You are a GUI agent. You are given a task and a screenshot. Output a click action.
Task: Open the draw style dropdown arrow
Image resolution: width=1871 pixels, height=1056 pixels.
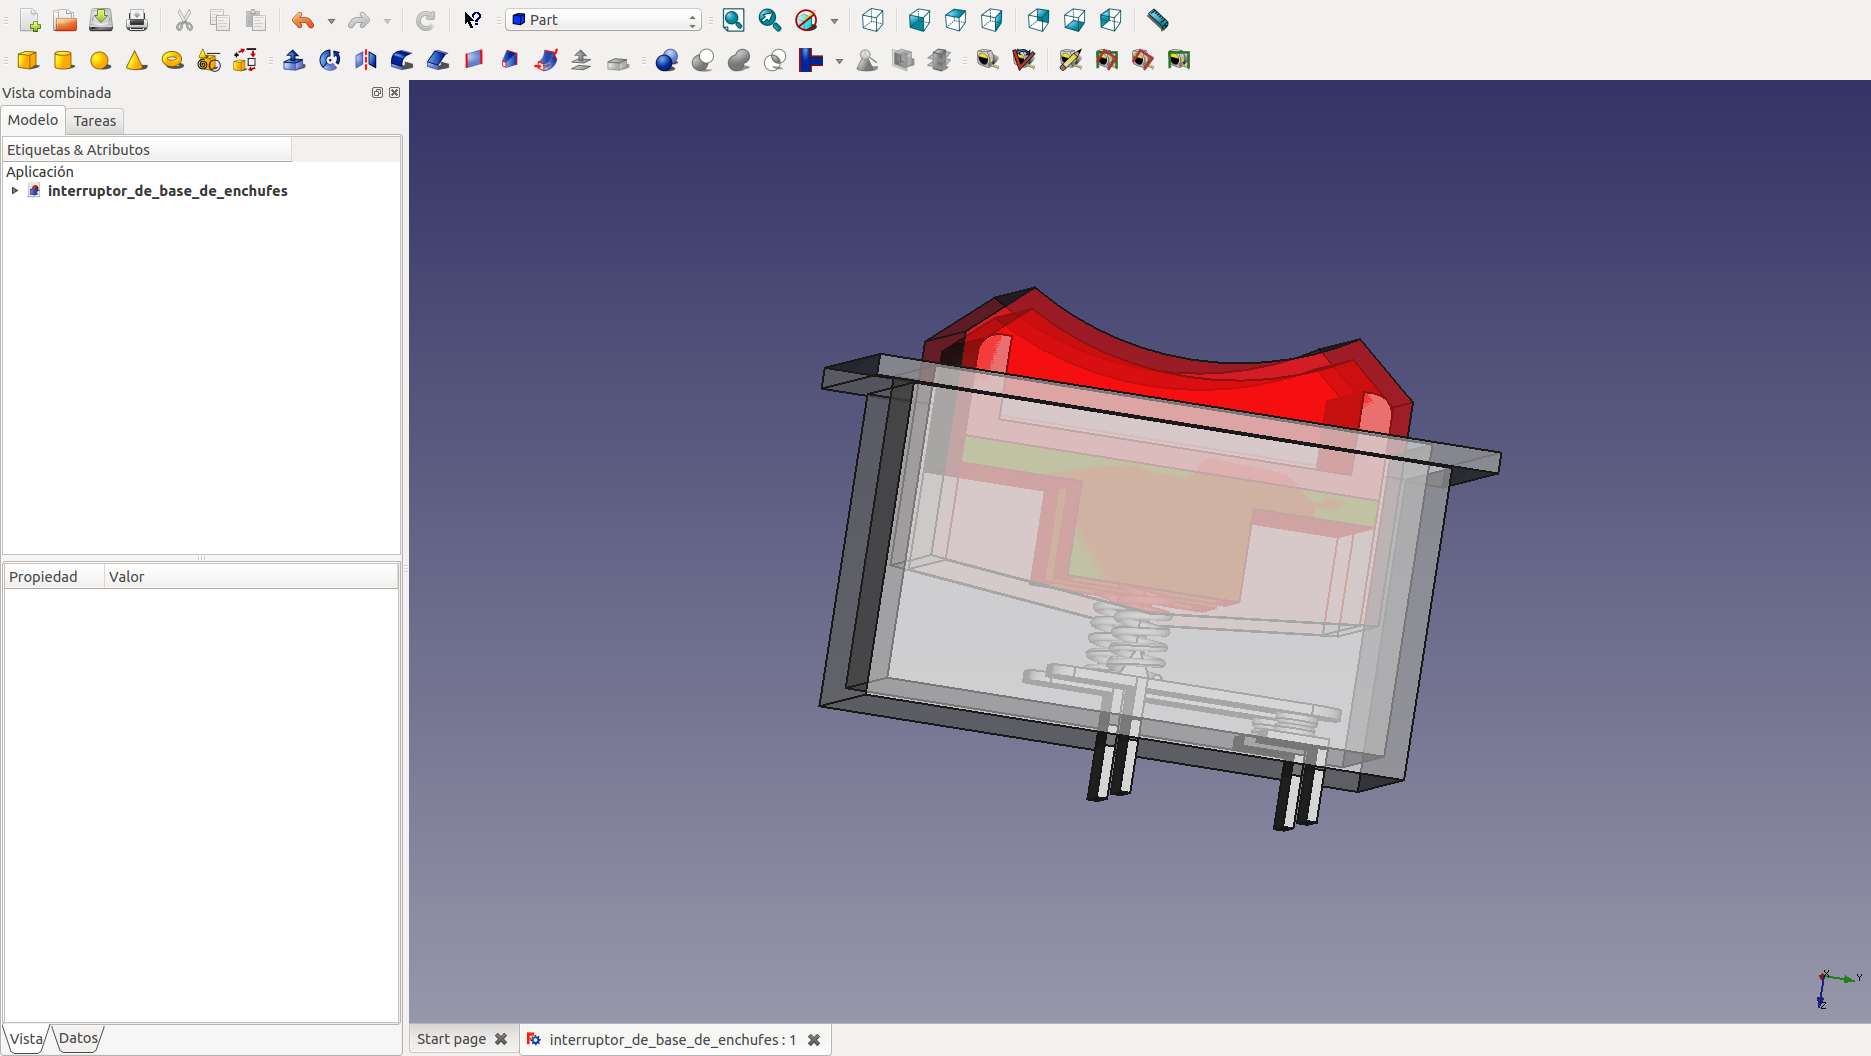click(834, 20)
